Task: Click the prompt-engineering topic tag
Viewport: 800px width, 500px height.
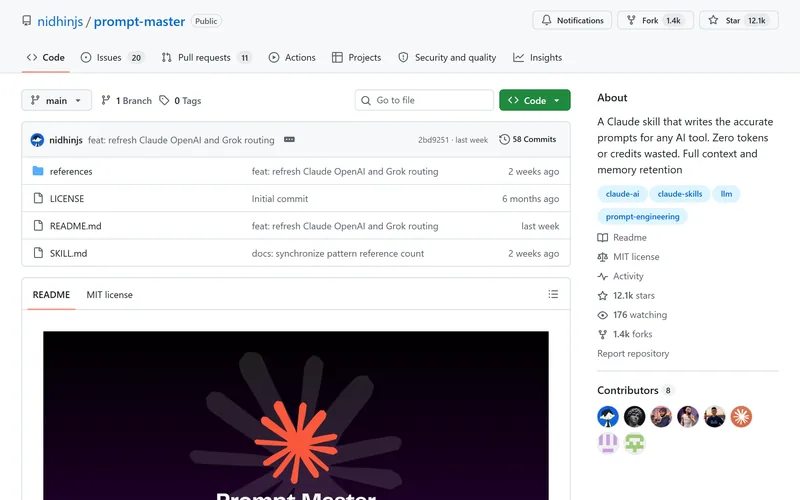Action: point(642,216)
